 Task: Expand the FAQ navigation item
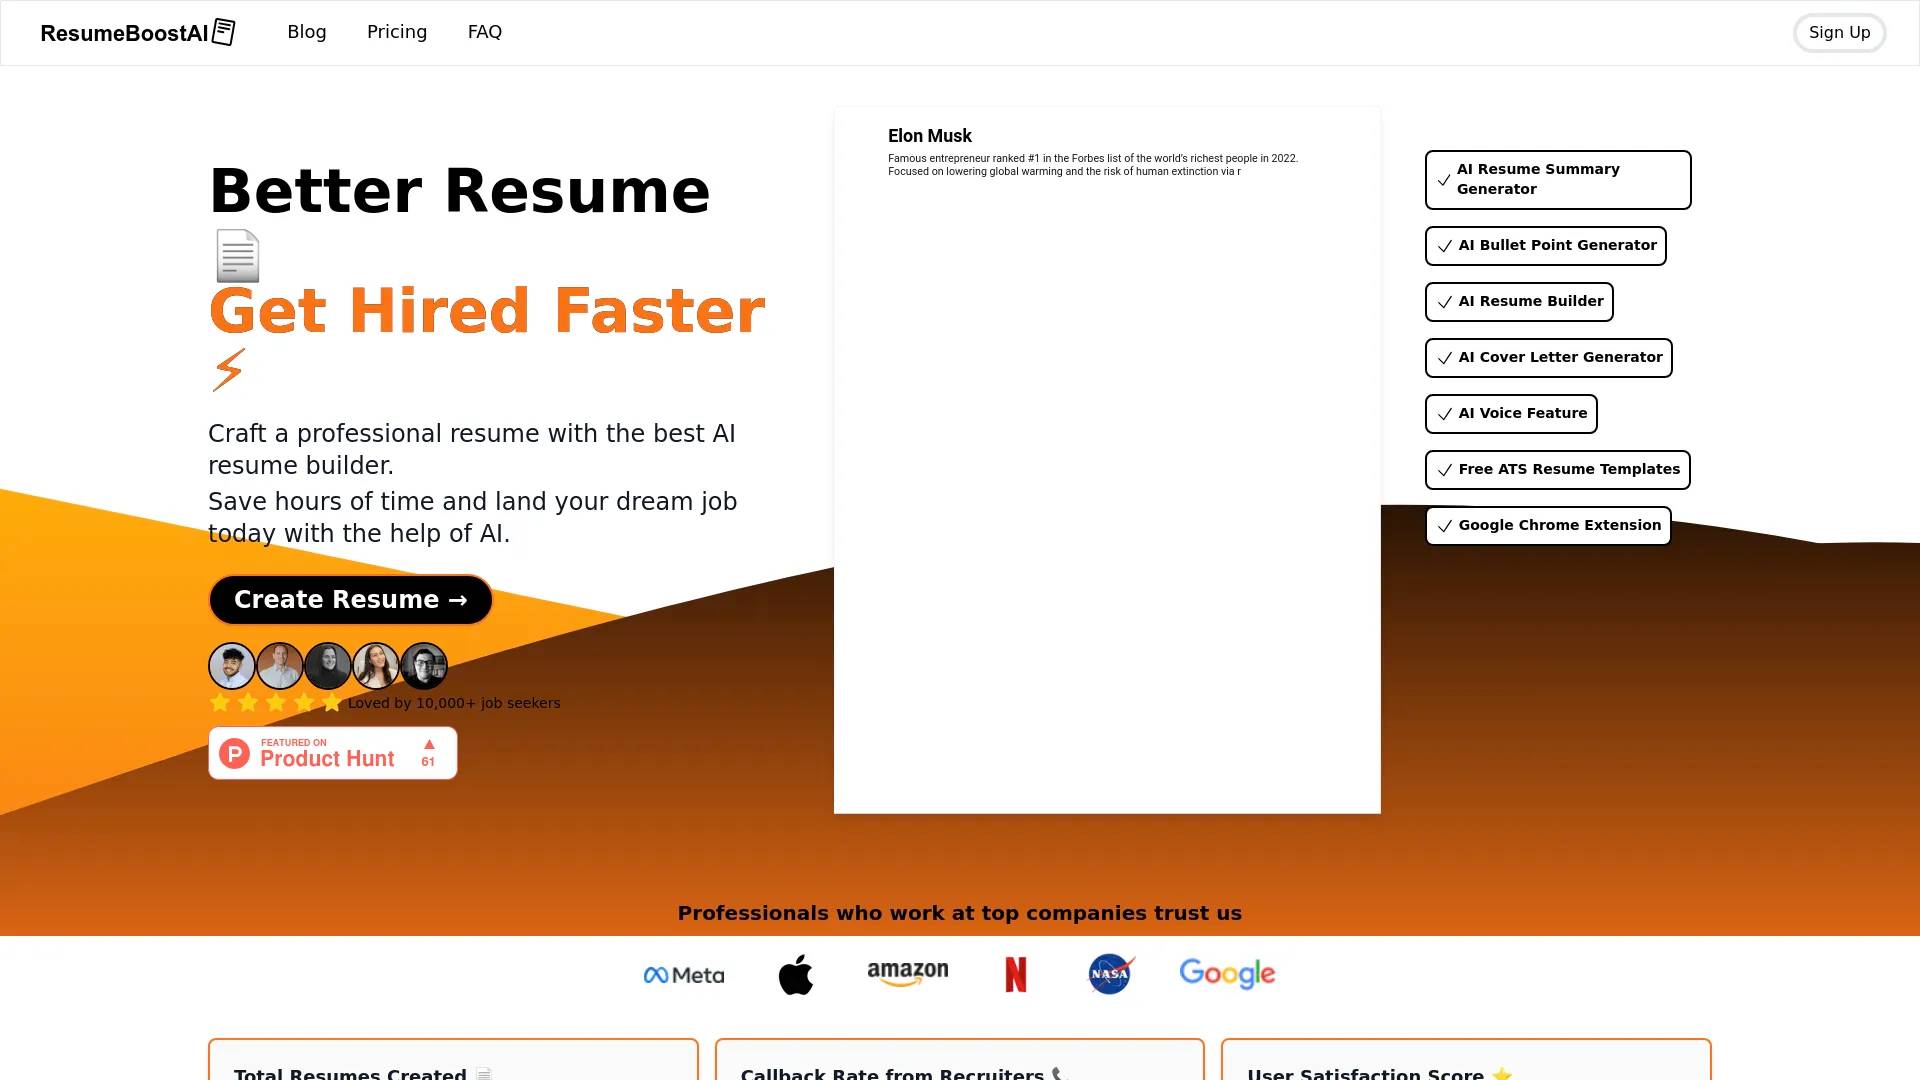[484, 32]
